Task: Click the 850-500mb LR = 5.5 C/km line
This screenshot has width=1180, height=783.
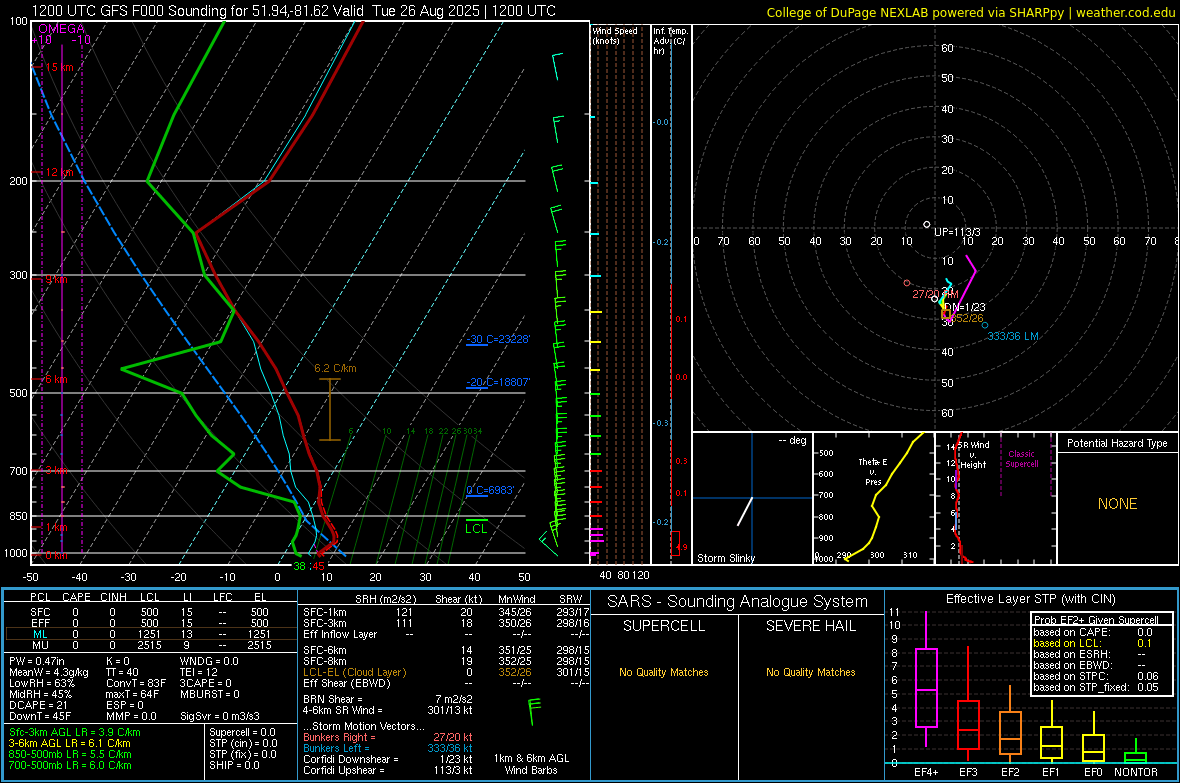Action: (70, 754)
